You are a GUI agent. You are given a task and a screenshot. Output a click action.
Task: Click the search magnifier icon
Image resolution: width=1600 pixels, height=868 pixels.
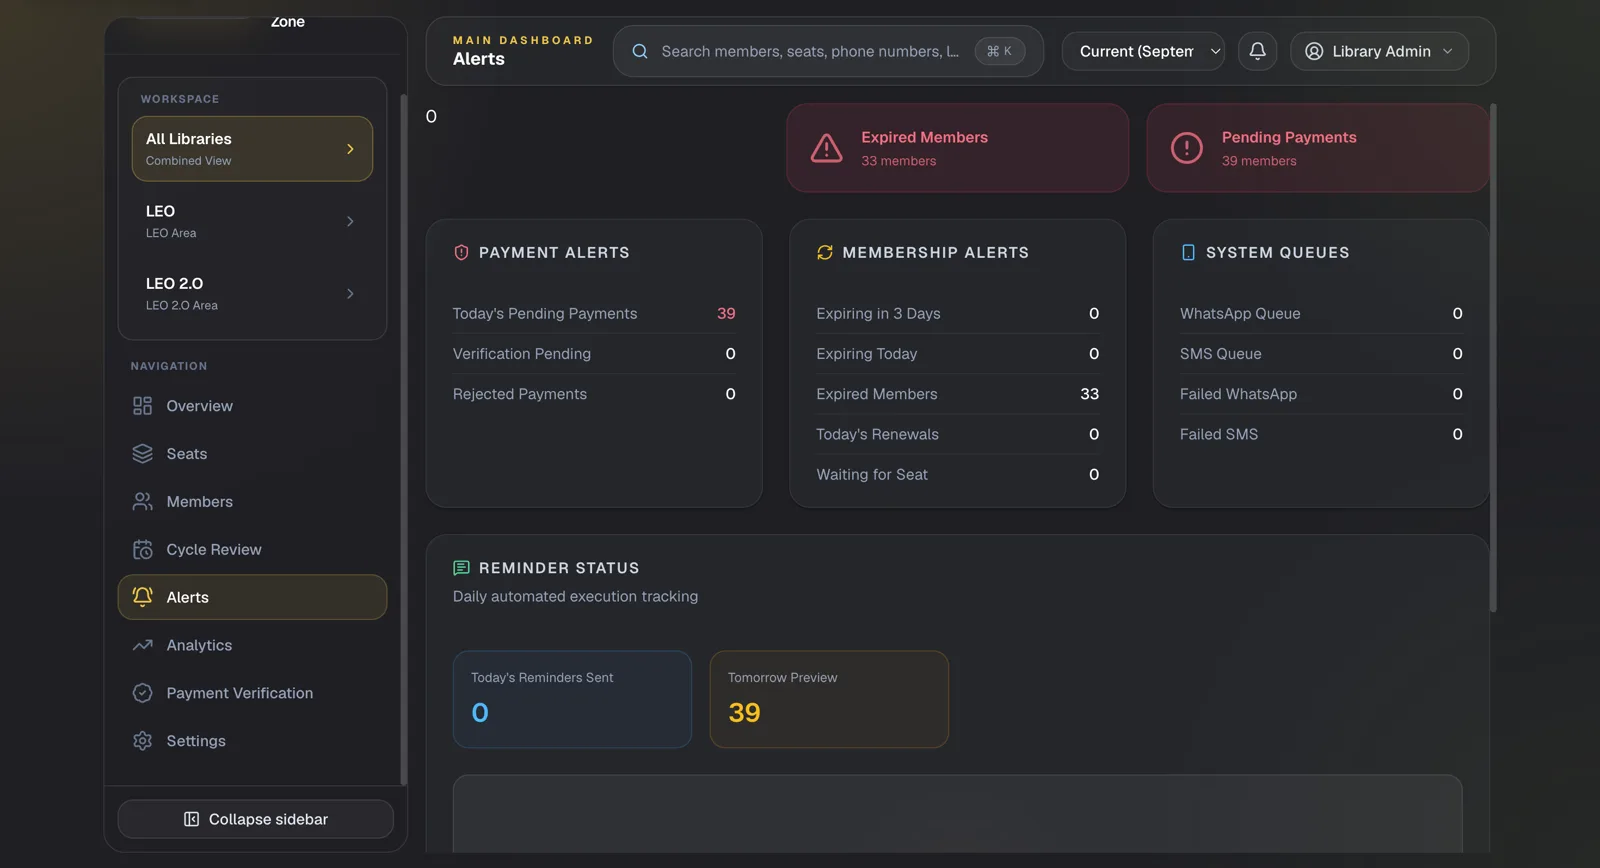tap(640, 51)
